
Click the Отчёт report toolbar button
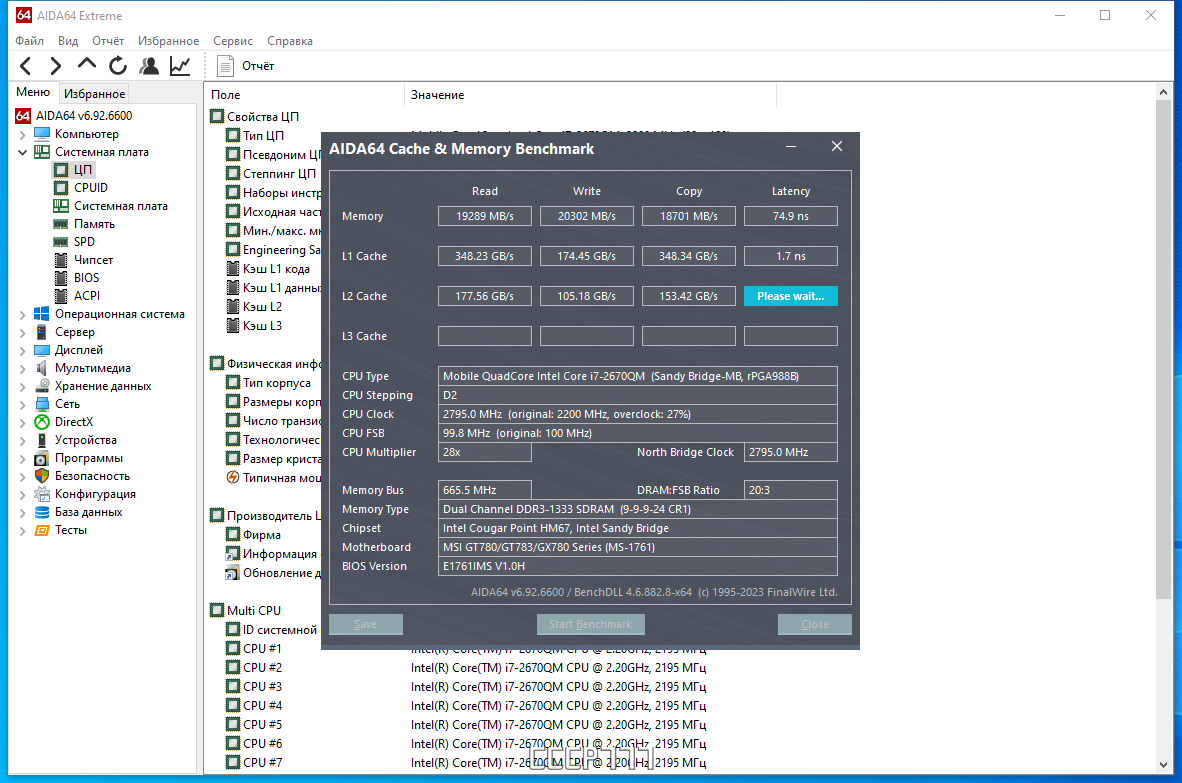coord(246,66)
